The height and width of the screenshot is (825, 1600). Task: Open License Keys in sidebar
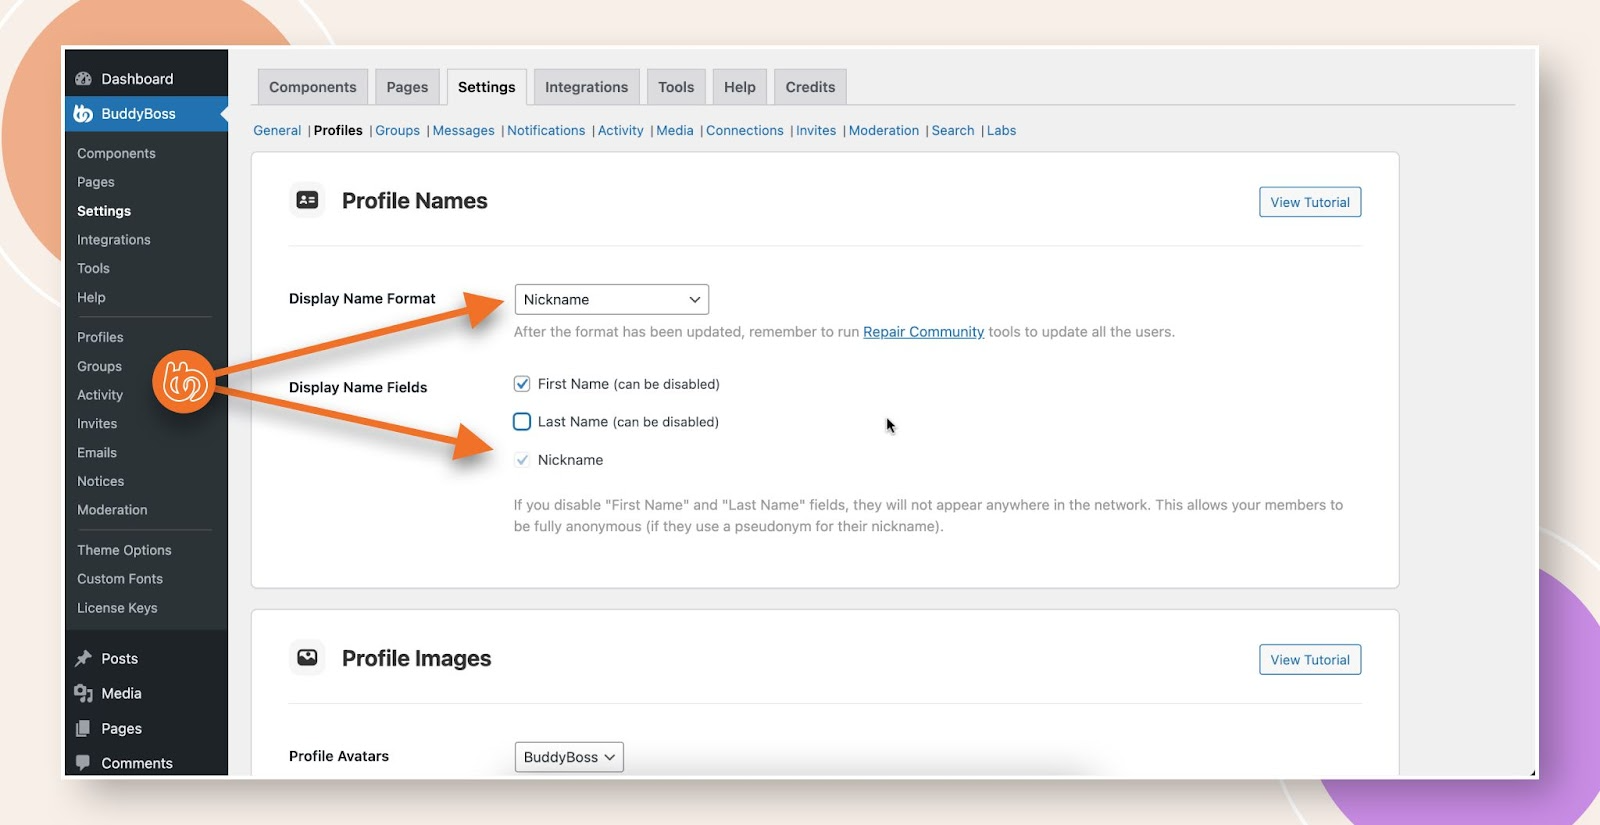click(117, 608)
